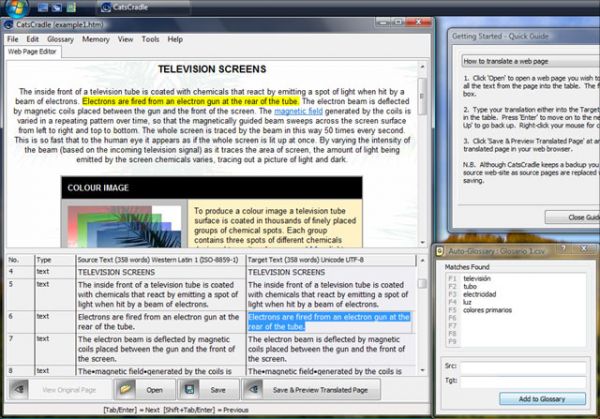Click the translation table scrollbar down arrow
600x419 pixels.
422,370
